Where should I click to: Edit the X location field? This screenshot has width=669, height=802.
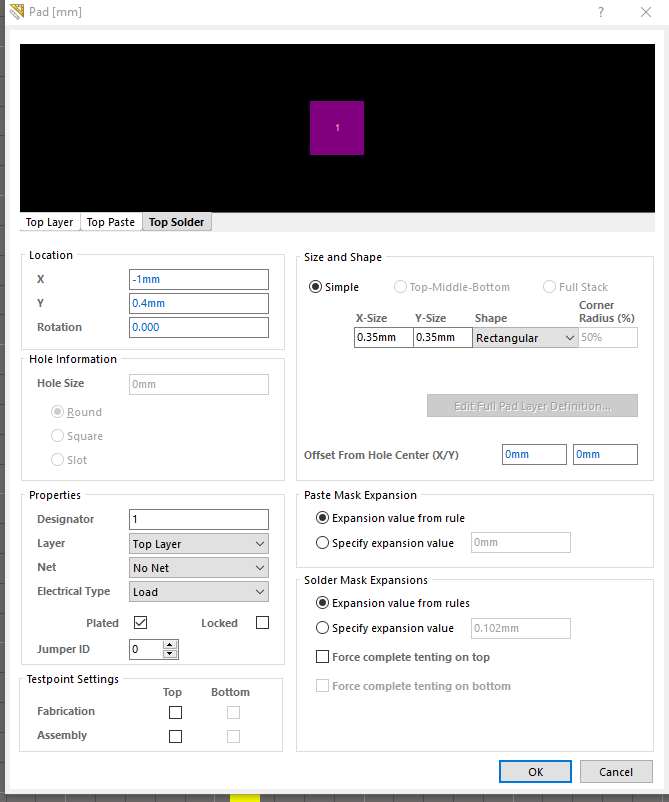pyautogui.click(x=199, y=279)
